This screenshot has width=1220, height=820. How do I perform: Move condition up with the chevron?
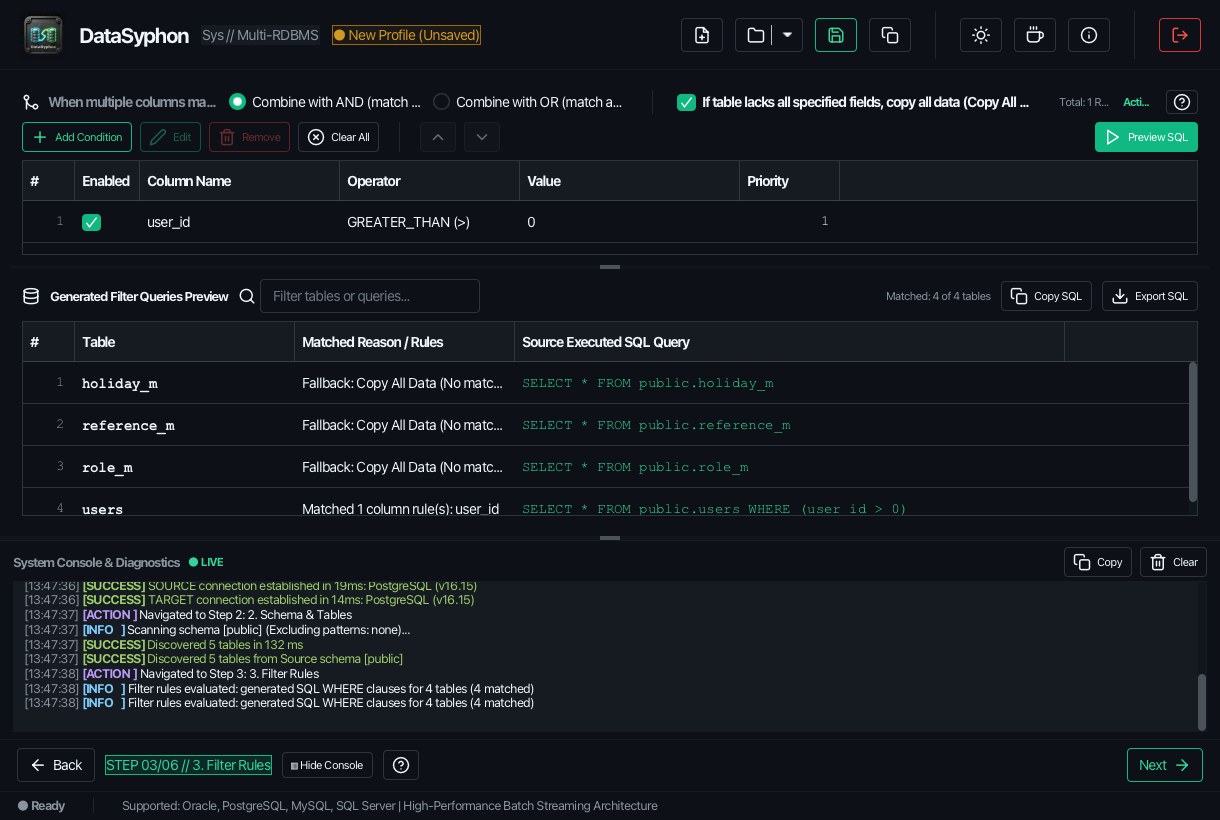(x=438, y=137)
